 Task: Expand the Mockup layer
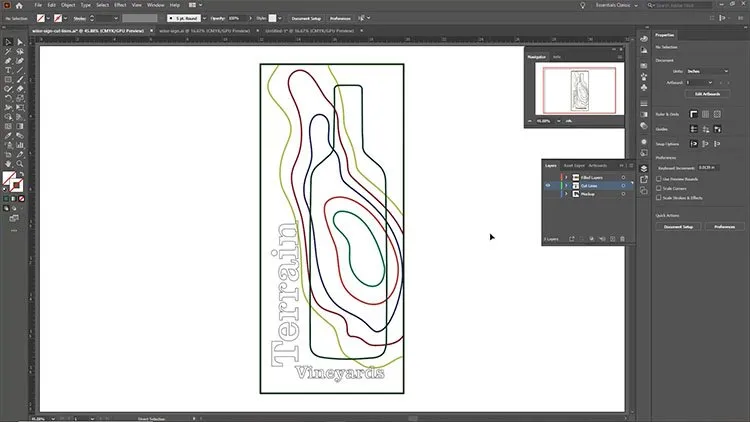point(566,194)
